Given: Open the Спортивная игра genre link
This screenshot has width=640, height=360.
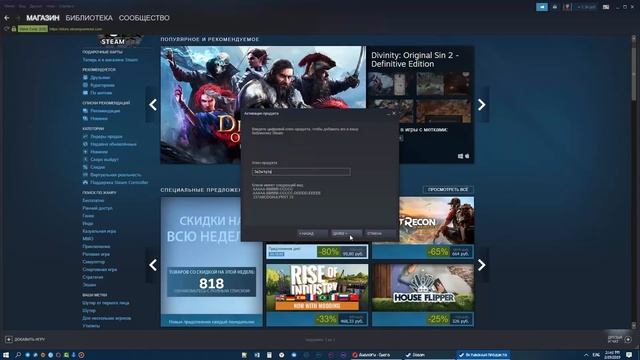Looking at the screenshot, I should (100, 269).
